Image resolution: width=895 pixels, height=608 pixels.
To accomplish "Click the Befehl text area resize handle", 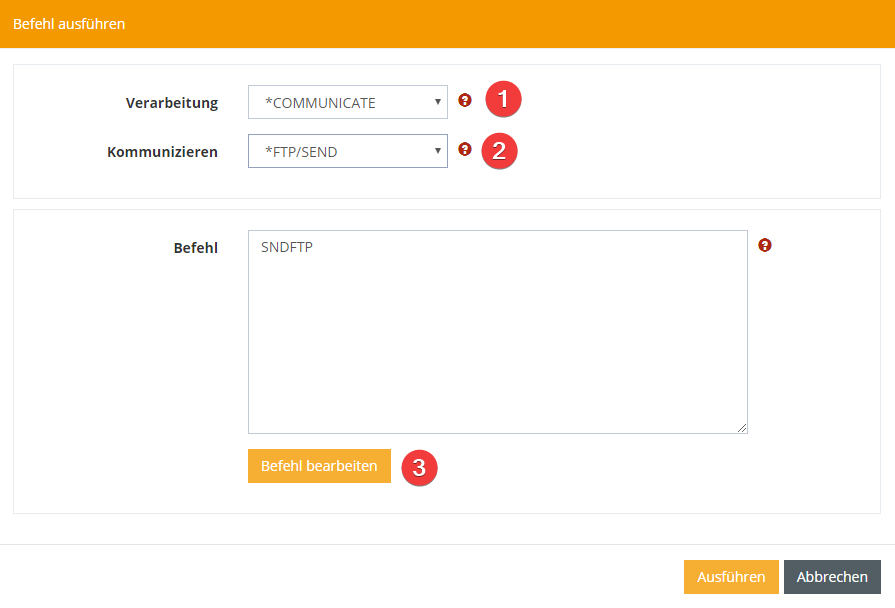I will tap(742, 428).
